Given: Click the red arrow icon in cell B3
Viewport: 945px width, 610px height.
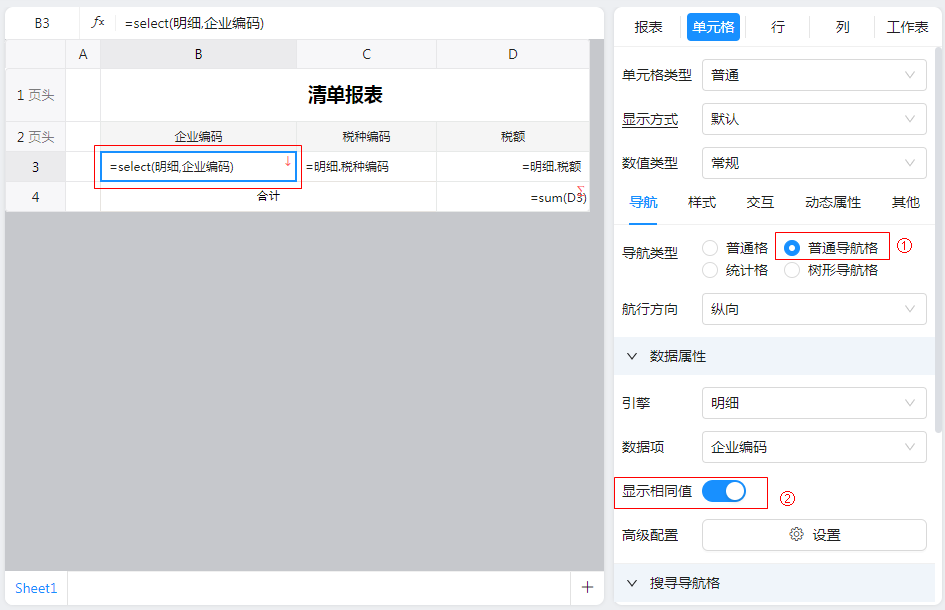Looking at the screenshot, I should point(288,161).
